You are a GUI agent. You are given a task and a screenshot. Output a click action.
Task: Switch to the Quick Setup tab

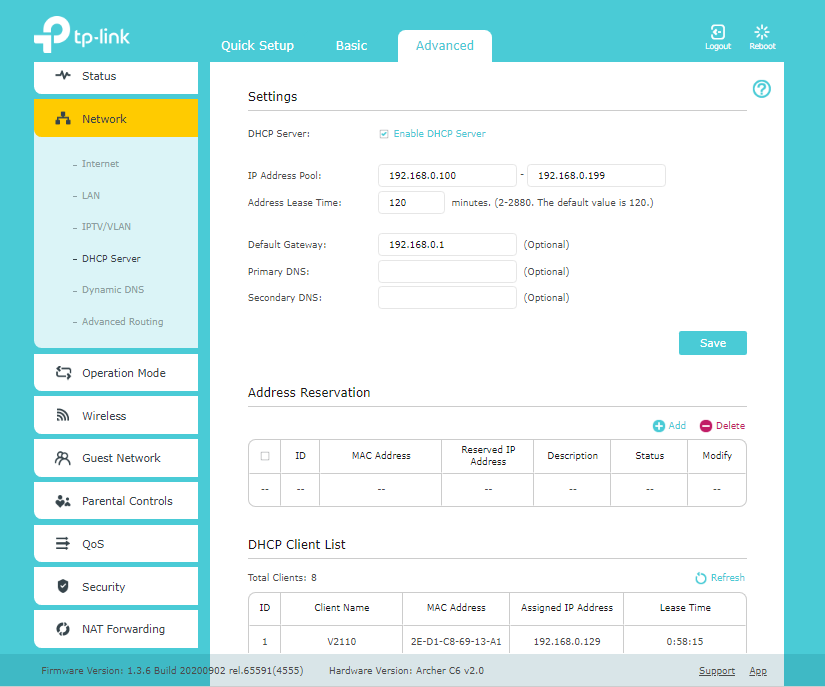(257, 46)
